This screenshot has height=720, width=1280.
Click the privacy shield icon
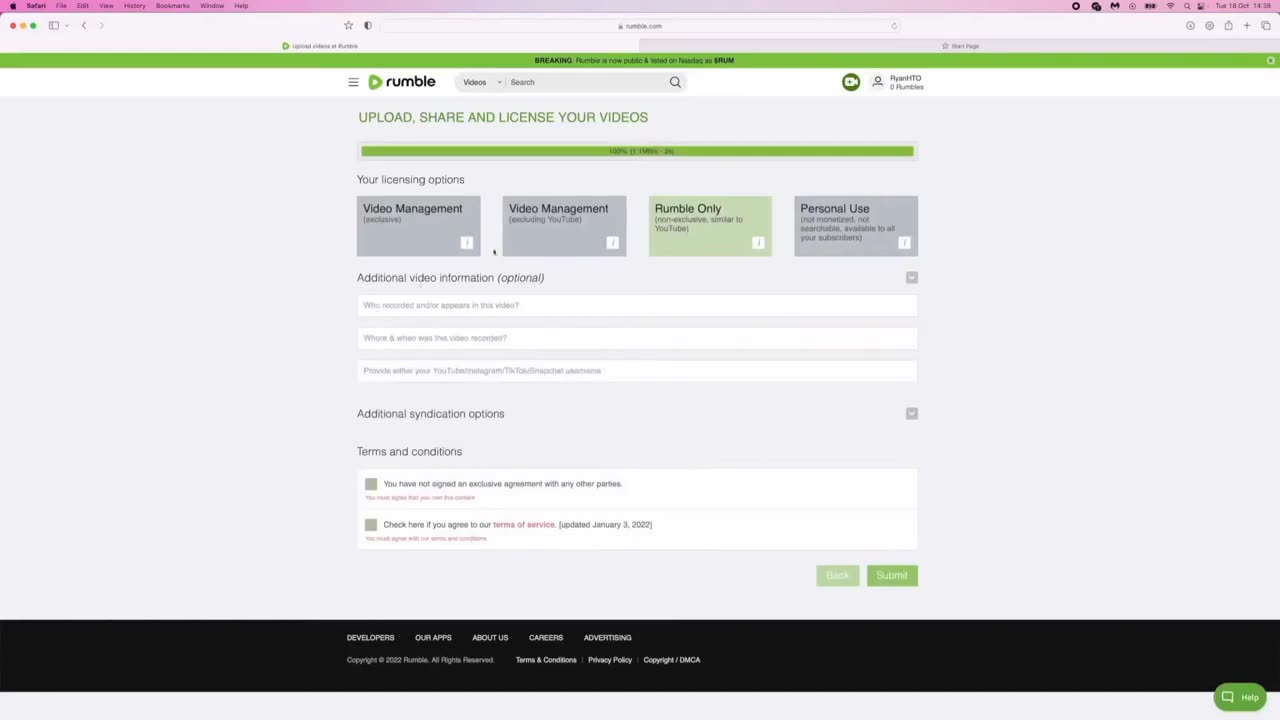coord(368,25)
